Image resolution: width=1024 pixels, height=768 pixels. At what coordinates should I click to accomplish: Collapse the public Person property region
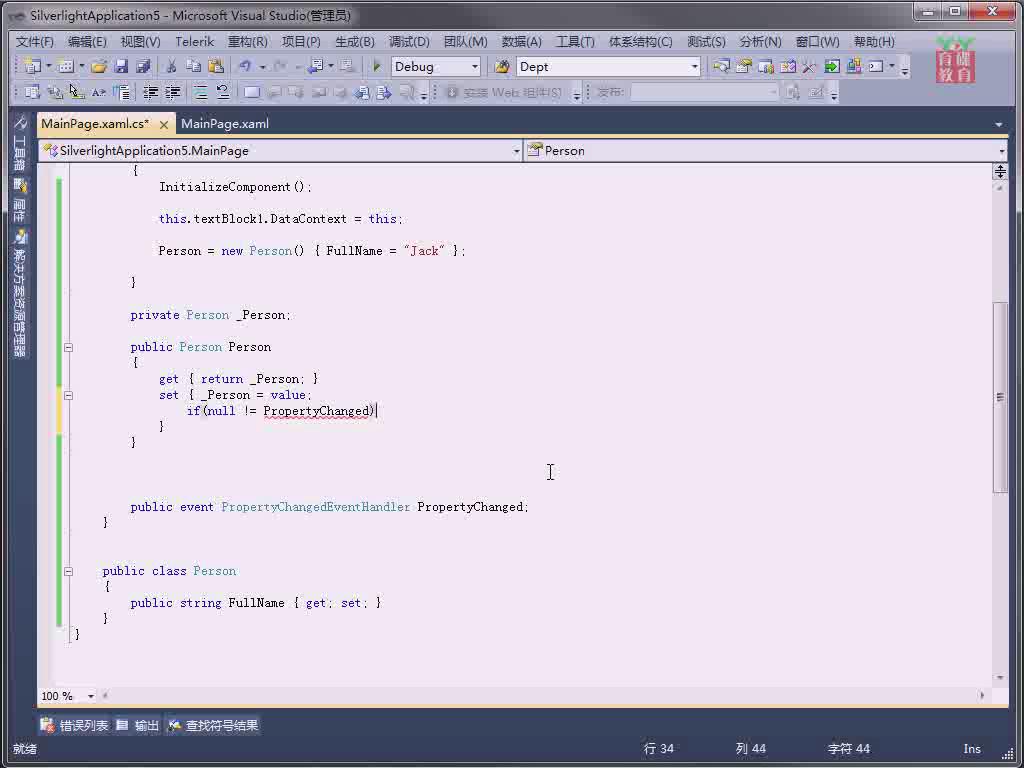[x=69, y=347]
